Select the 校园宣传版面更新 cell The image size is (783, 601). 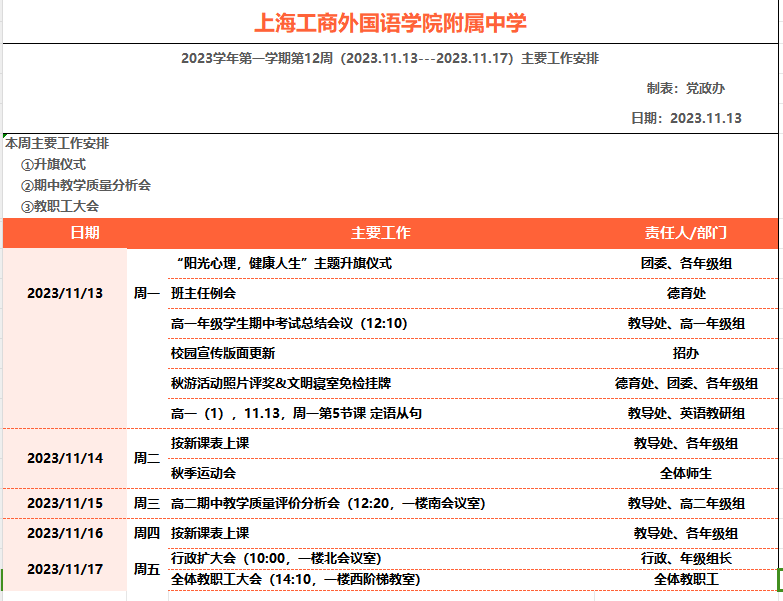tap(223, 353)
